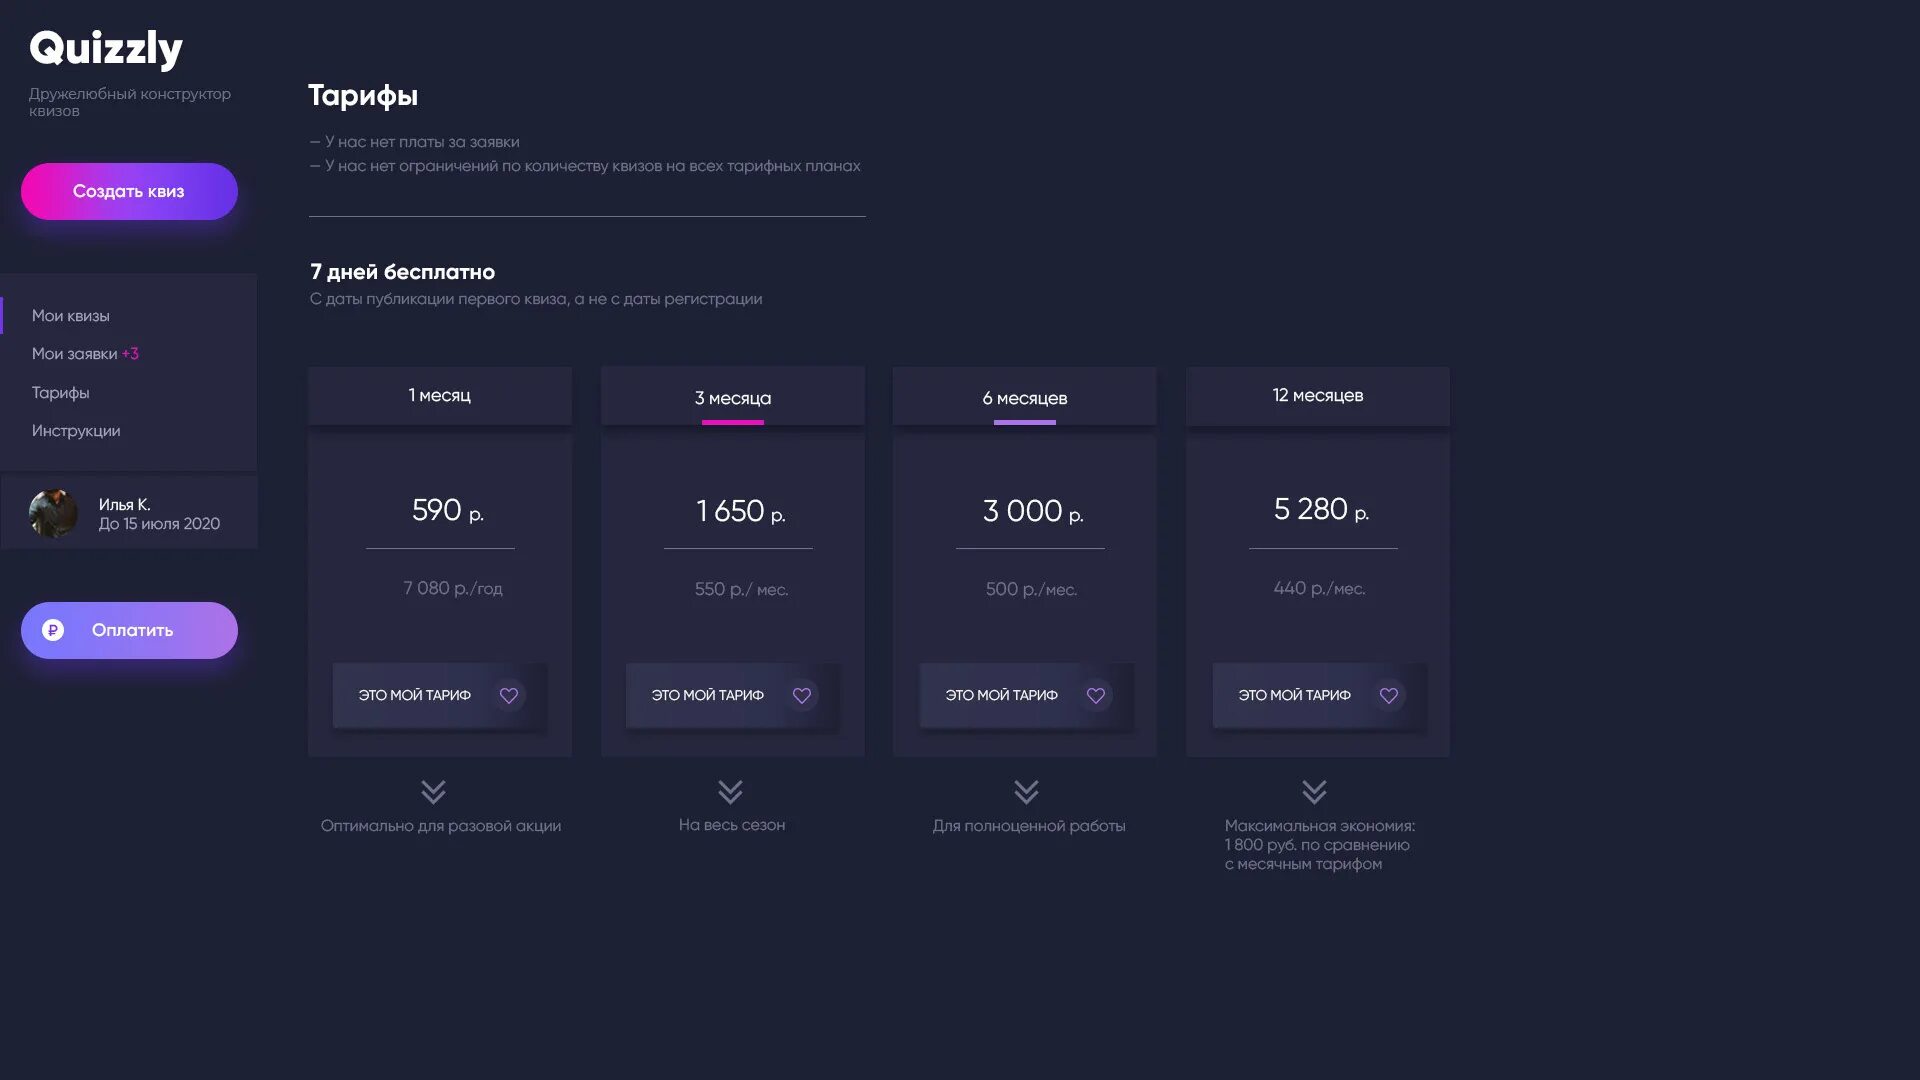Screen dimensions: 1920x1080
Task: Open Мои заявки with +3 badge
Action: (85, 354)
